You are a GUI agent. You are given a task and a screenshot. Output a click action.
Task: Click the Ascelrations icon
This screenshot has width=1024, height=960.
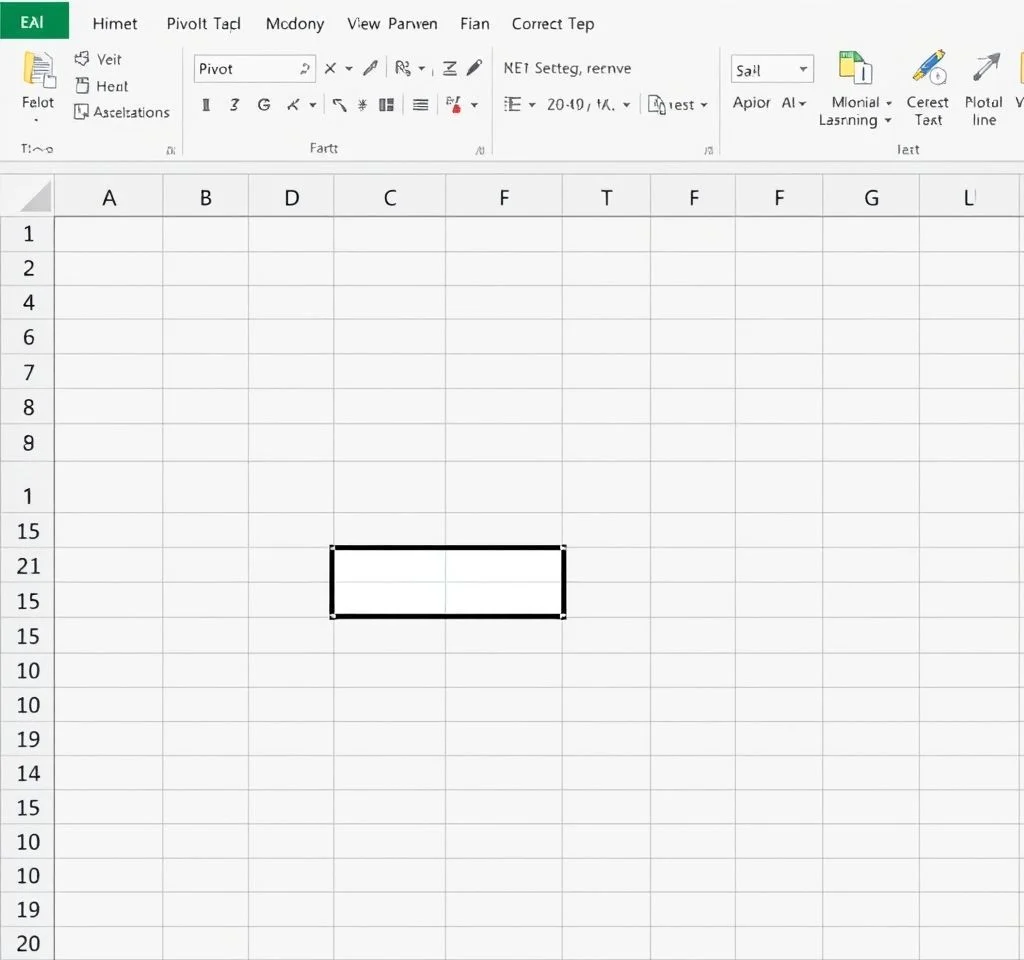click(x=82, y=112)
